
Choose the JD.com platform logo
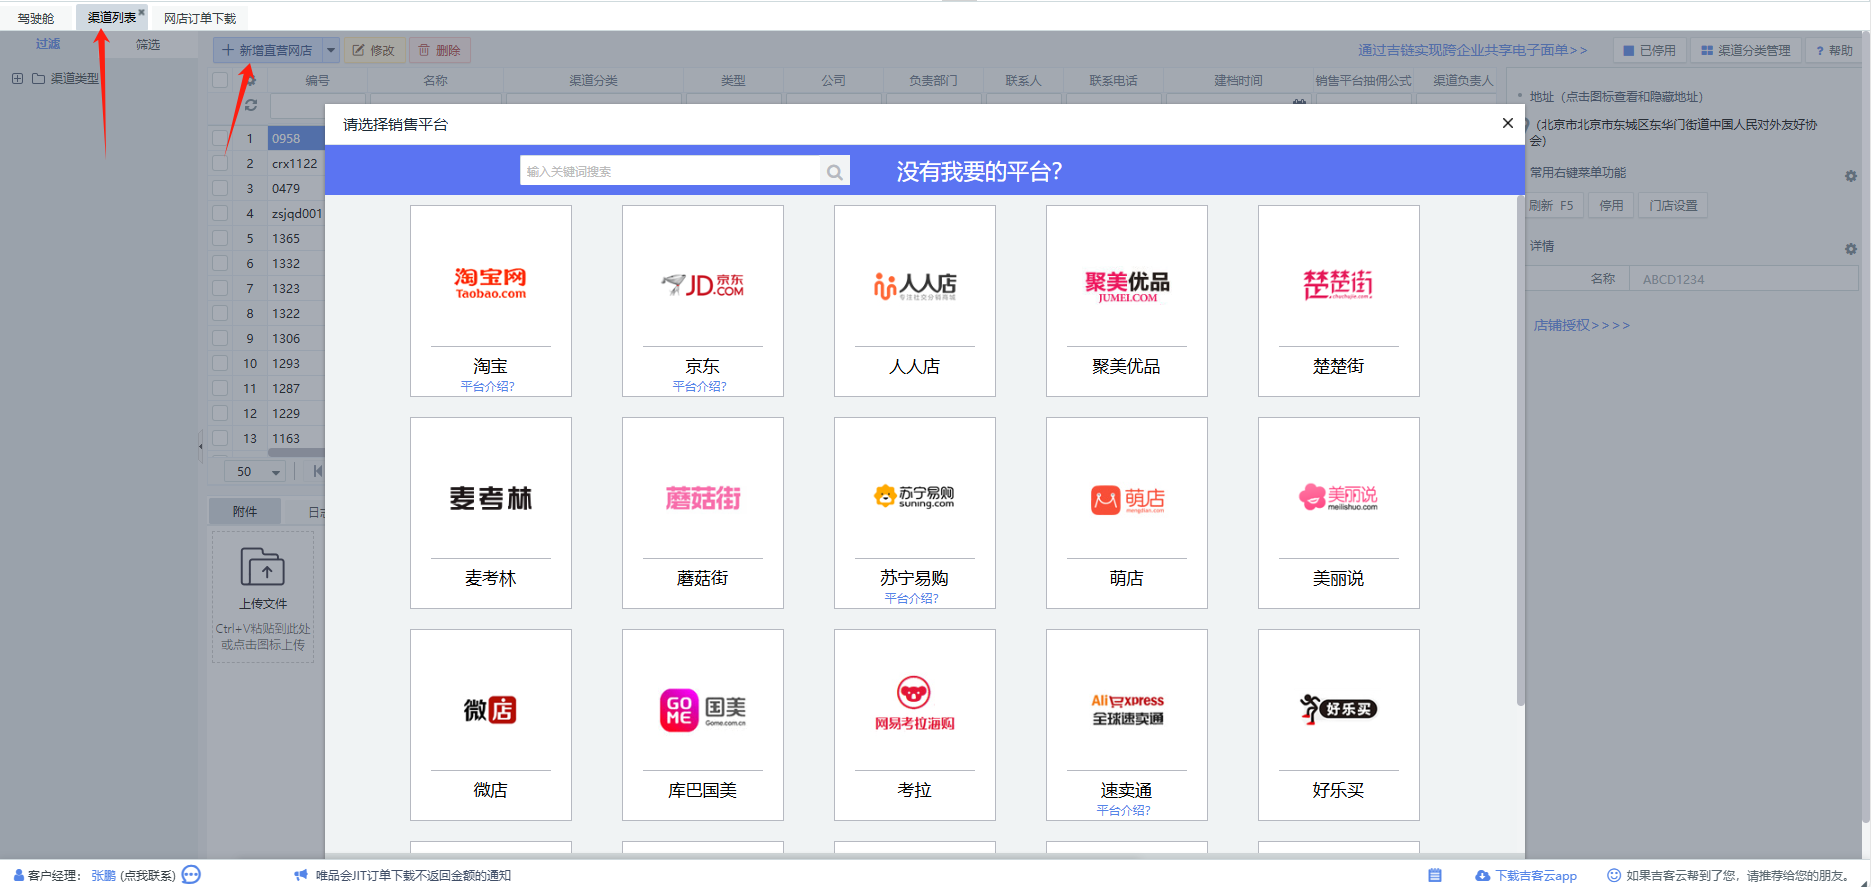tap(702, 285)
